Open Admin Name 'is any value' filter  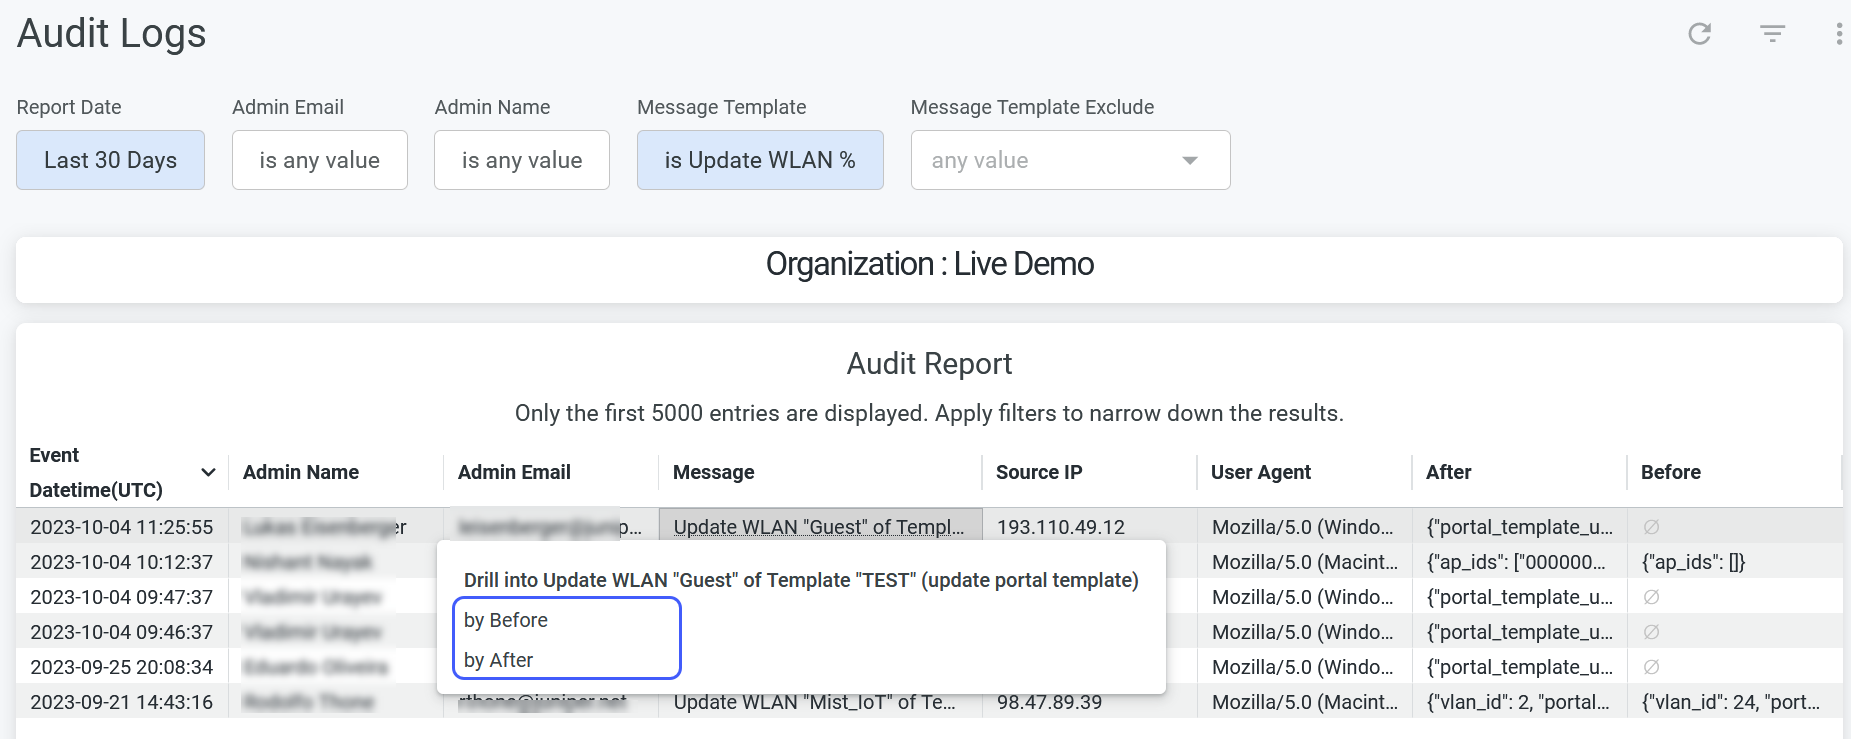[521, 160]
